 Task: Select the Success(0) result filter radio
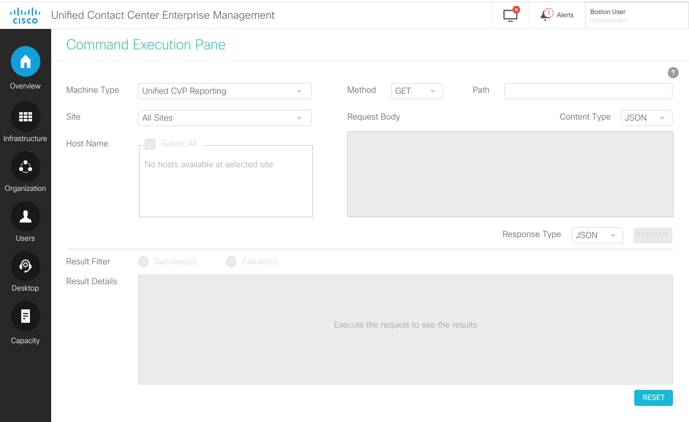click(143, 262)
